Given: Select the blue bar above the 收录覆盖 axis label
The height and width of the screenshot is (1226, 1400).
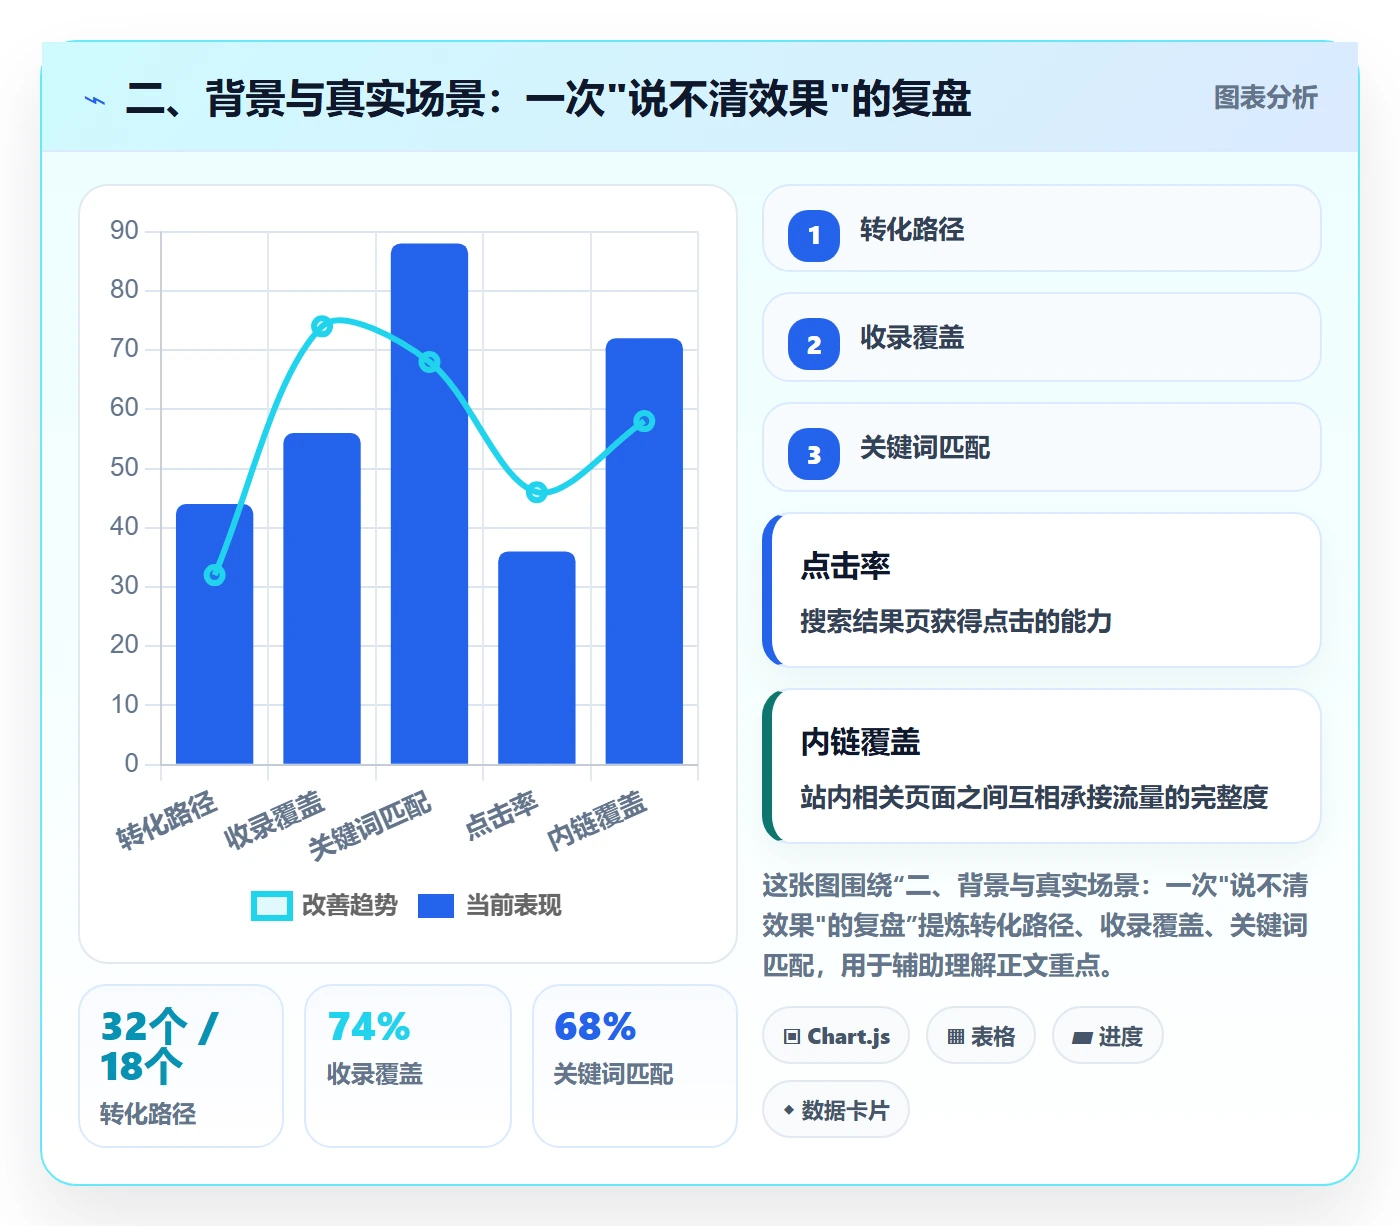Looking at the screenshot, I should click(x=322, y=598).
